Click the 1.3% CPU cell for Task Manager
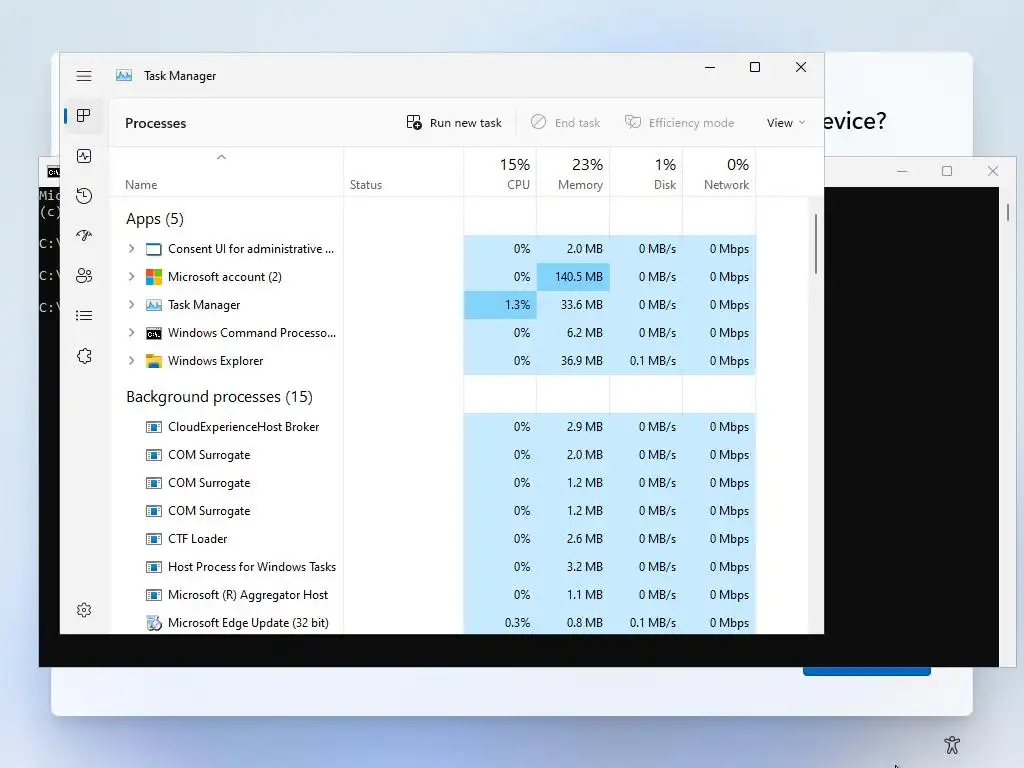This screenshot has width=1024, height=768. 500,305
